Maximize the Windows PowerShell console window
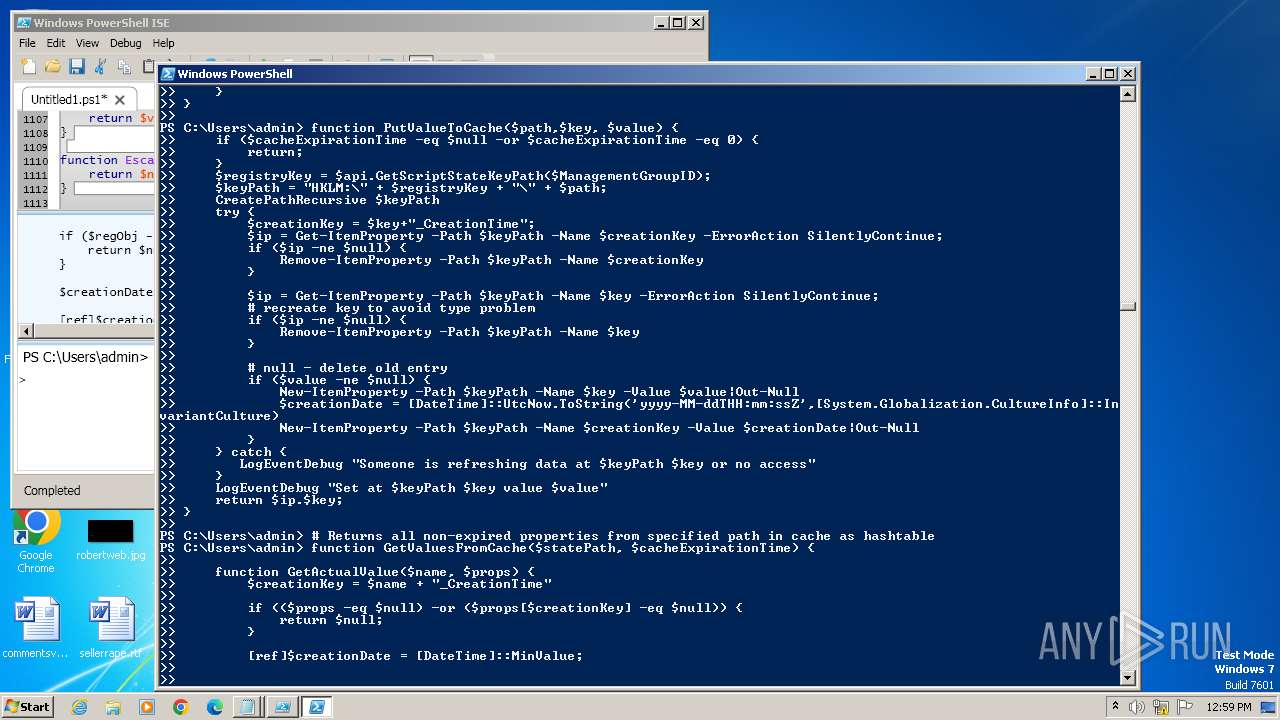The width and height of the screenshot is (1280, 720). click(1110, 74)
